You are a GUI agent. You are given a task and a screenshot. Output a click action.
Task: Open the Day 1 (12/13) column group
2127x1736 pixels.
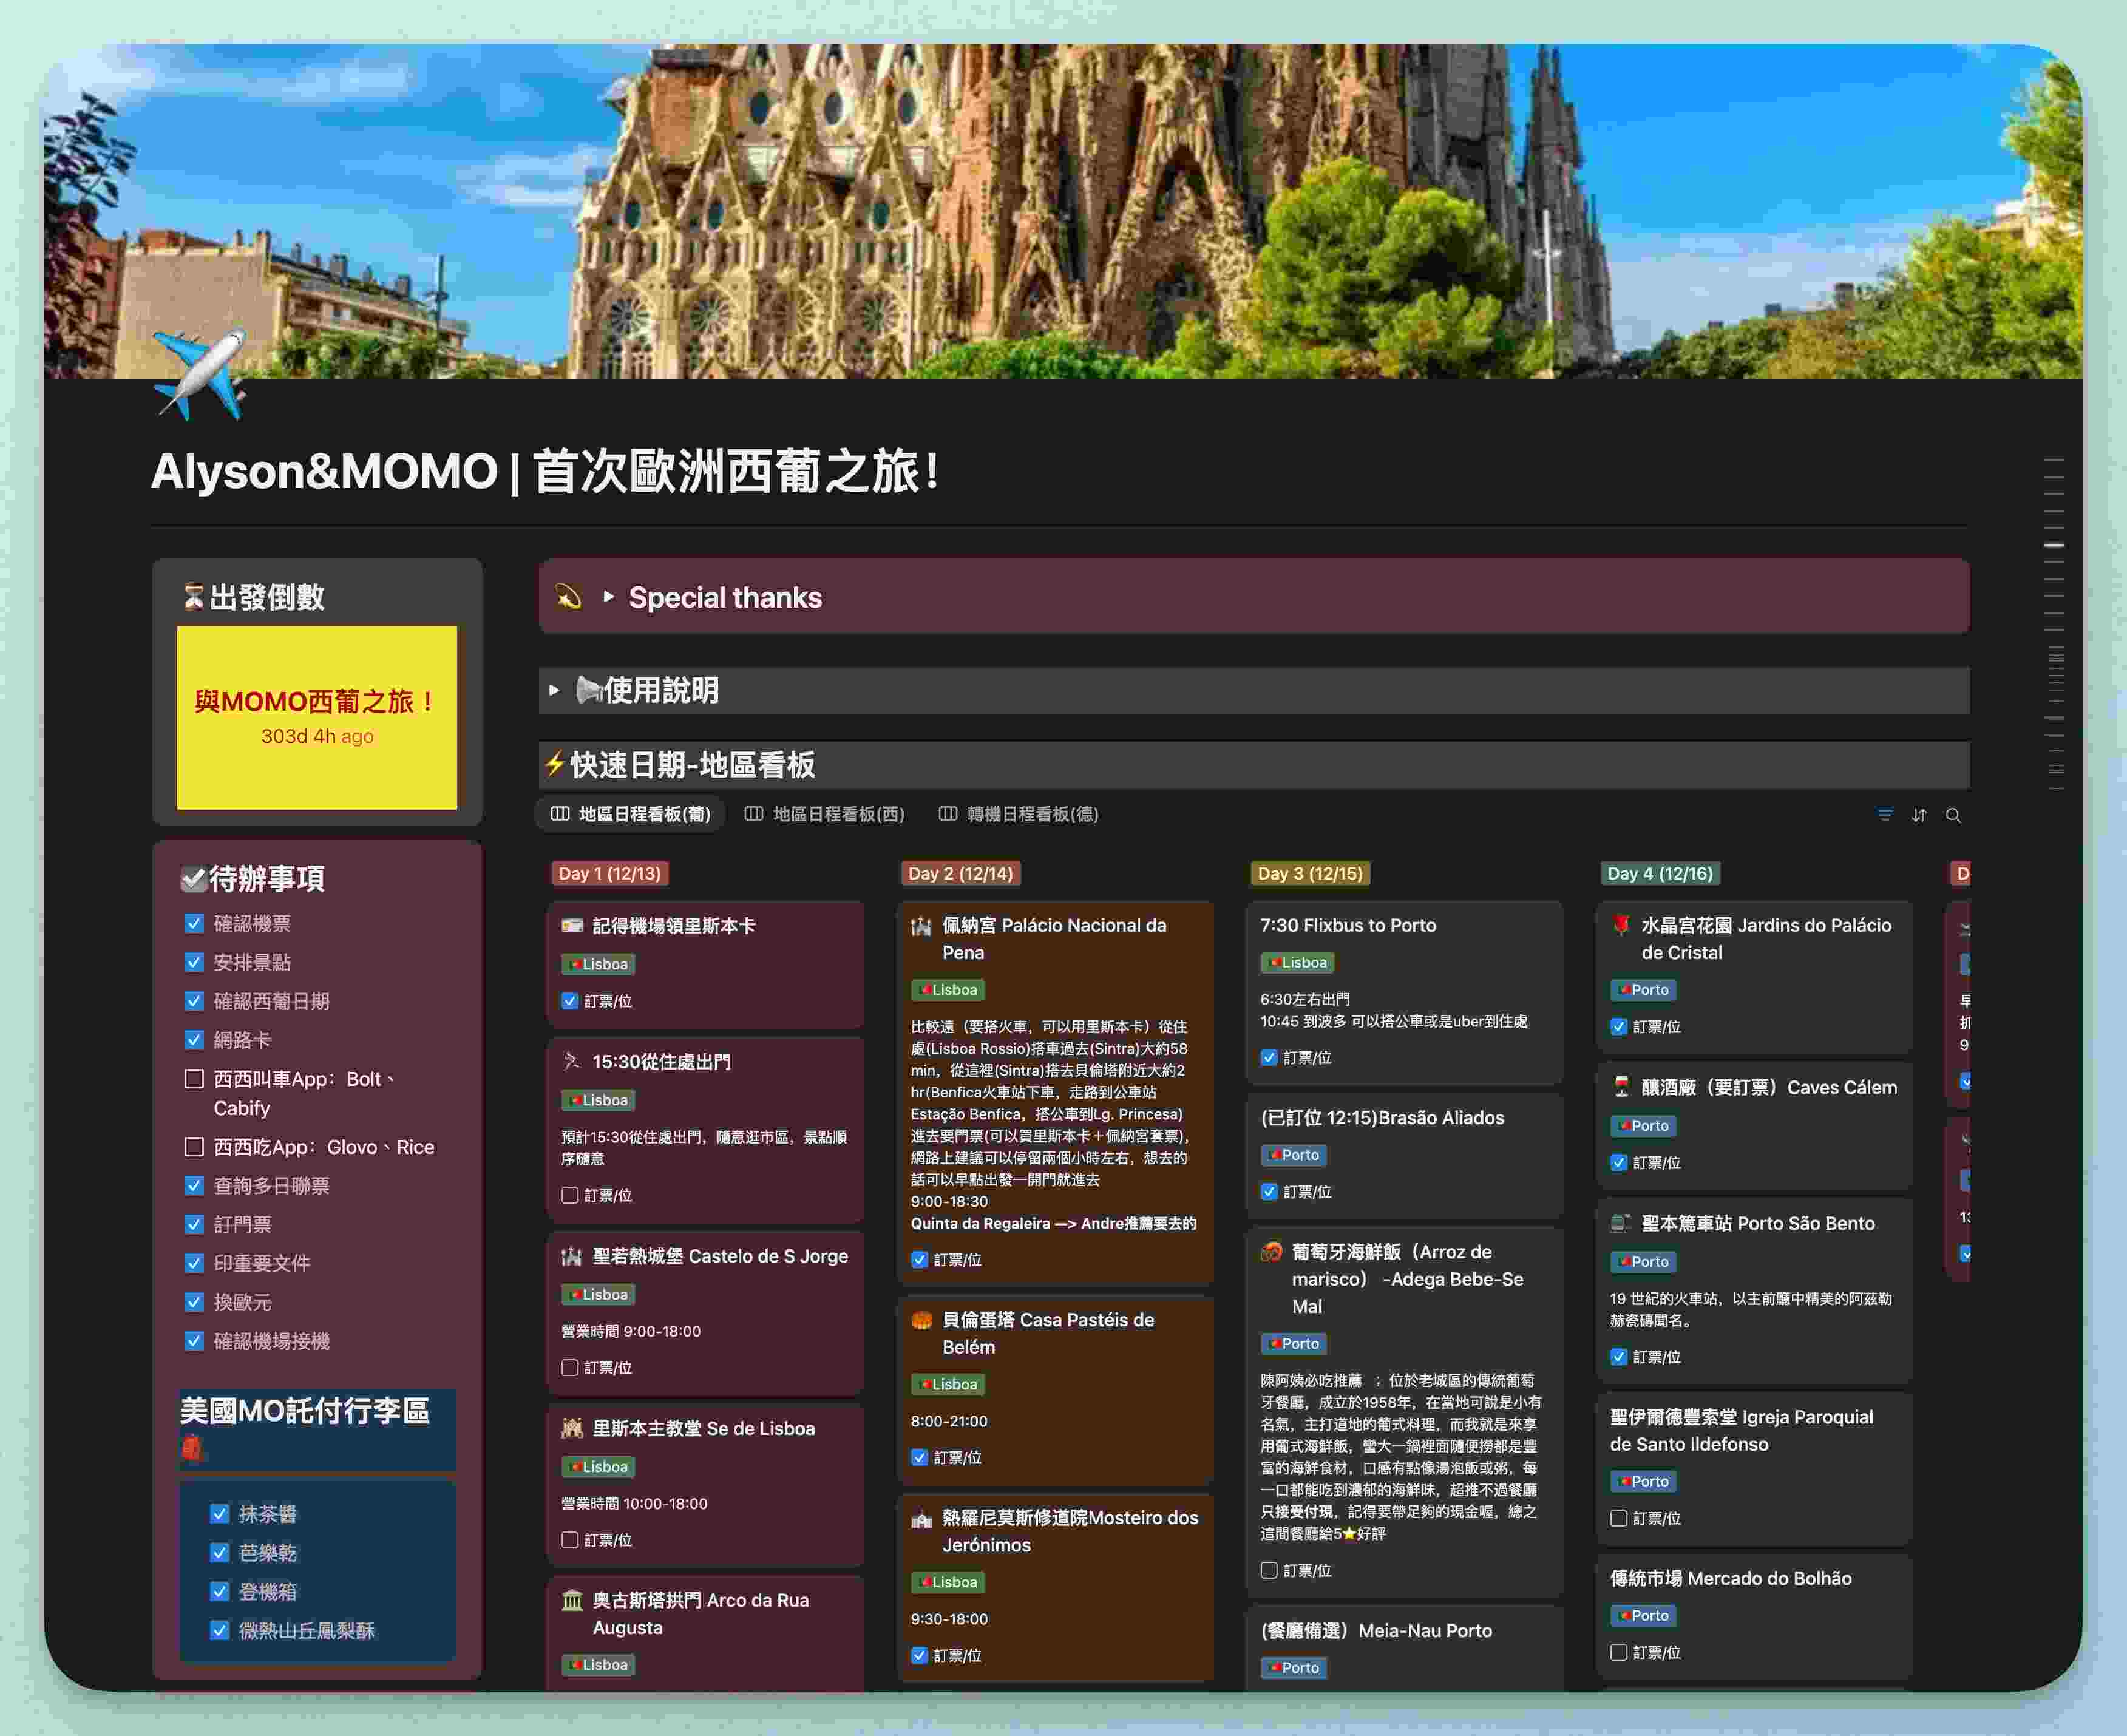point(610,873)
